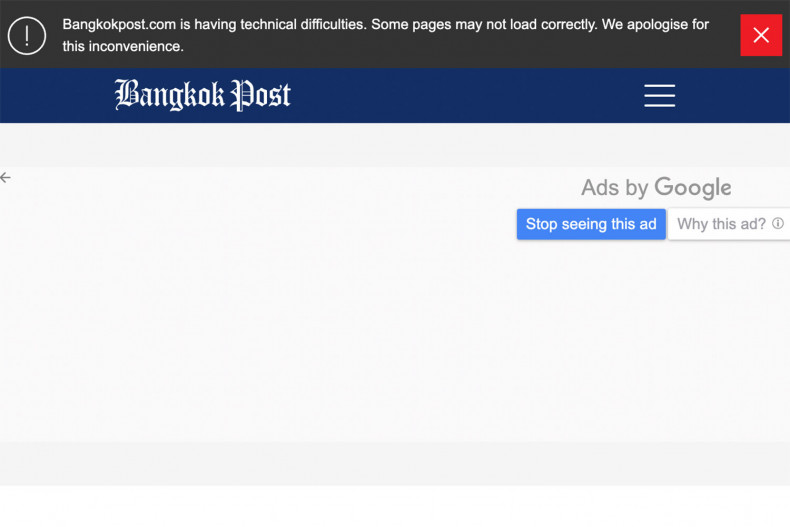Click Stop seeing this ad button

(x=591, y=224)
